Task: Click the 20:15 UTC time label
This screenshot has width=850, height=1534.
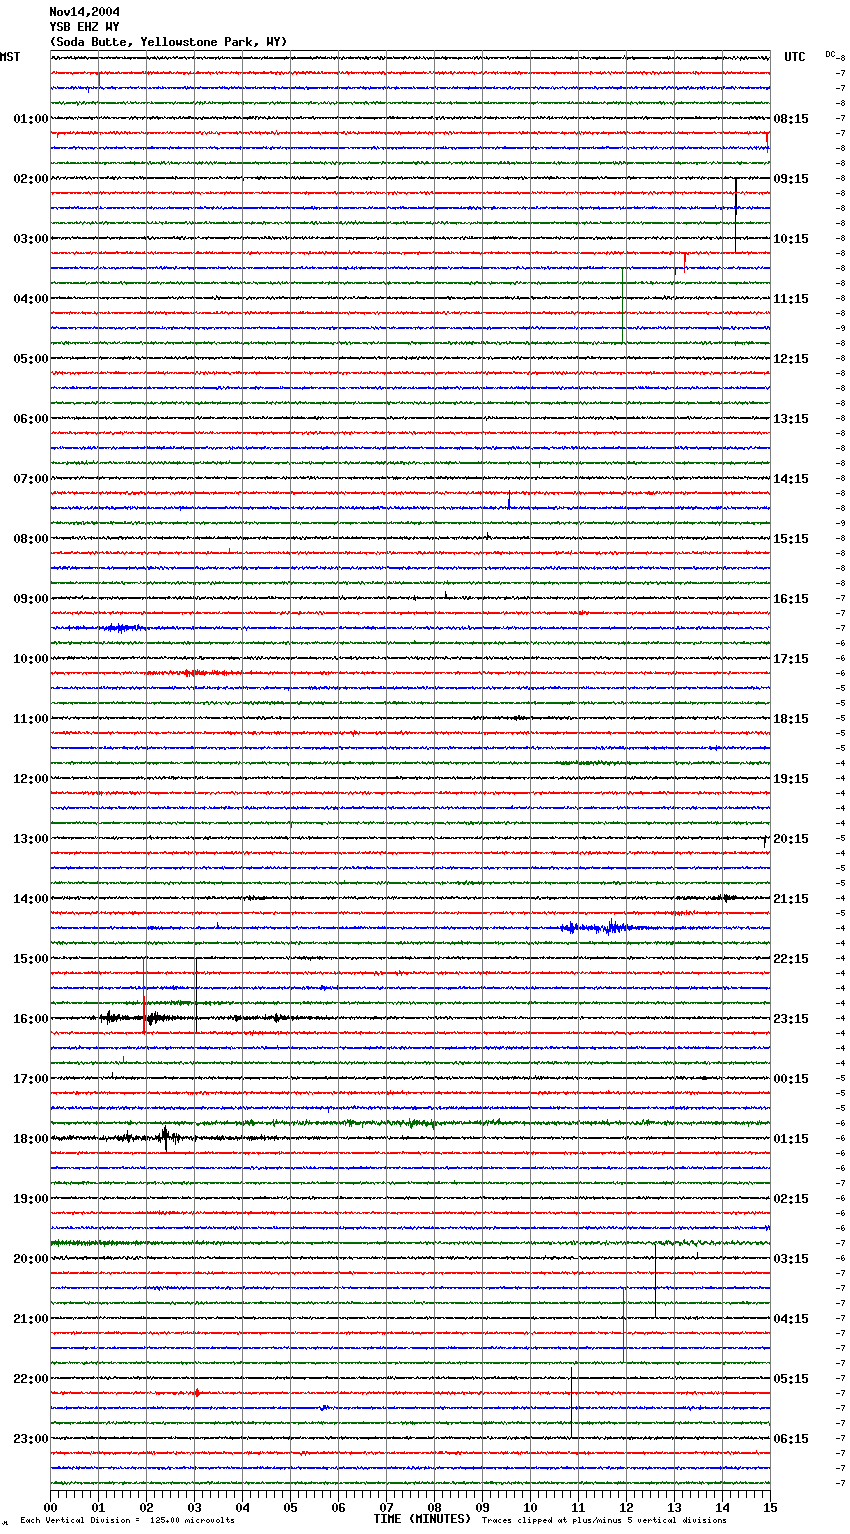Action: tap(791, 839)
